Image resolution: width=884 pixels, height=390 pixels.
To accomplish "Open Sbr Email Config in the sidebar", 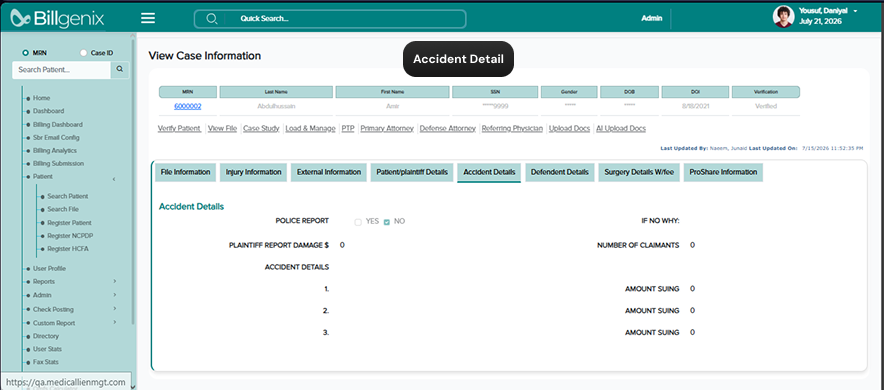I will tap(56, 138).
